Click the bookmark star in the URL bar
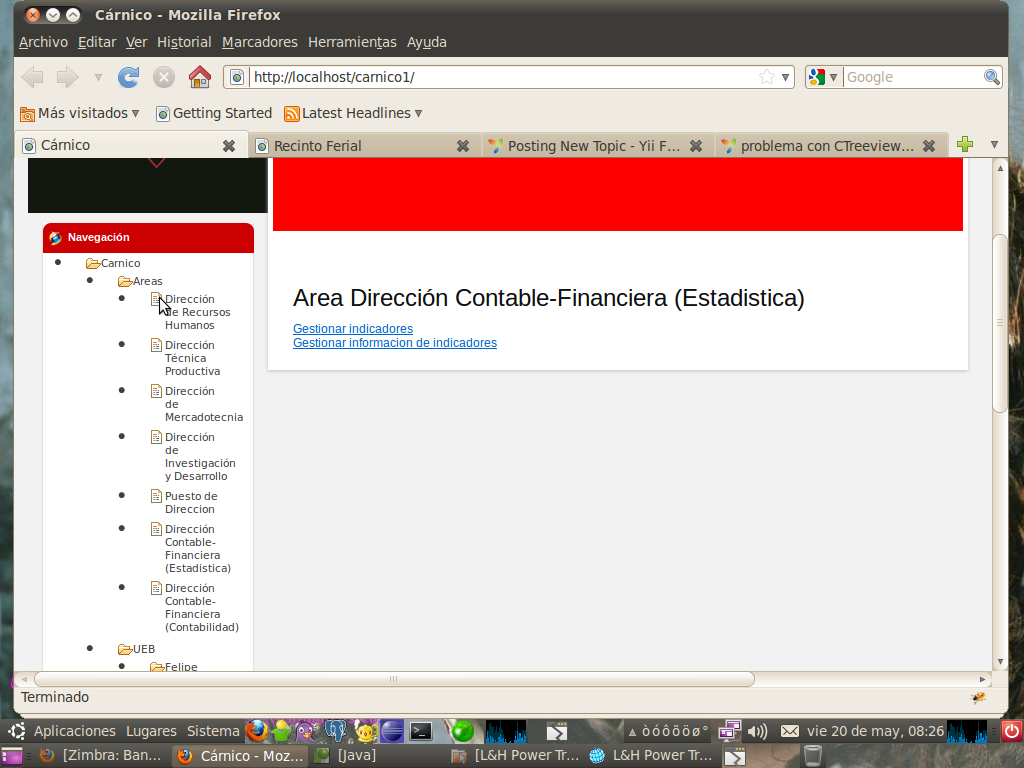This screenshot has height=768, width=1024. [767, 77]
